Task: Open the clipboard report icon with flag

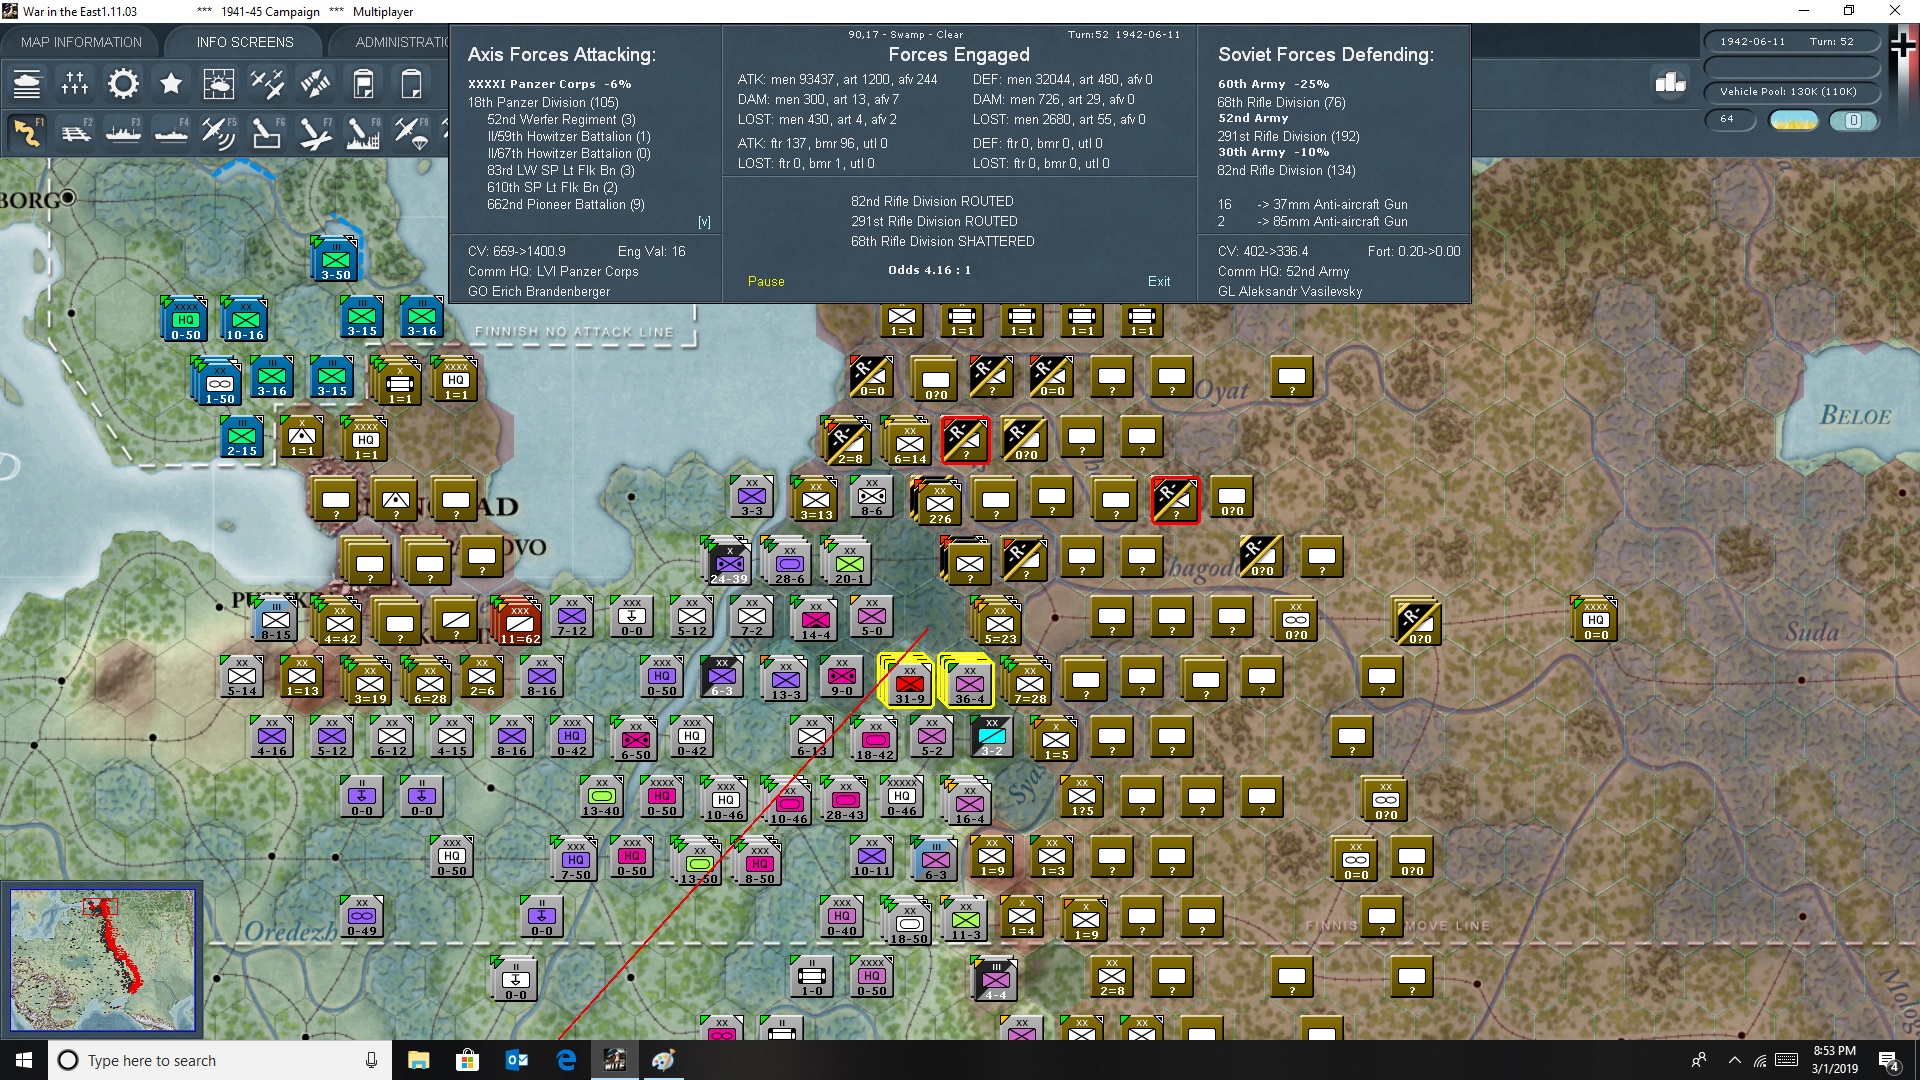Action: point(363,84)
